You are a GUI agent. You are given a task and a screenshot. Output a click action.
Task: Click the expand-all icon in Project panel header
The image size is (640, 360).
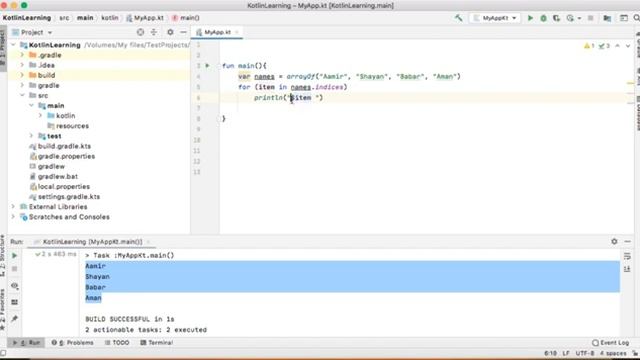tap(154, 32)
